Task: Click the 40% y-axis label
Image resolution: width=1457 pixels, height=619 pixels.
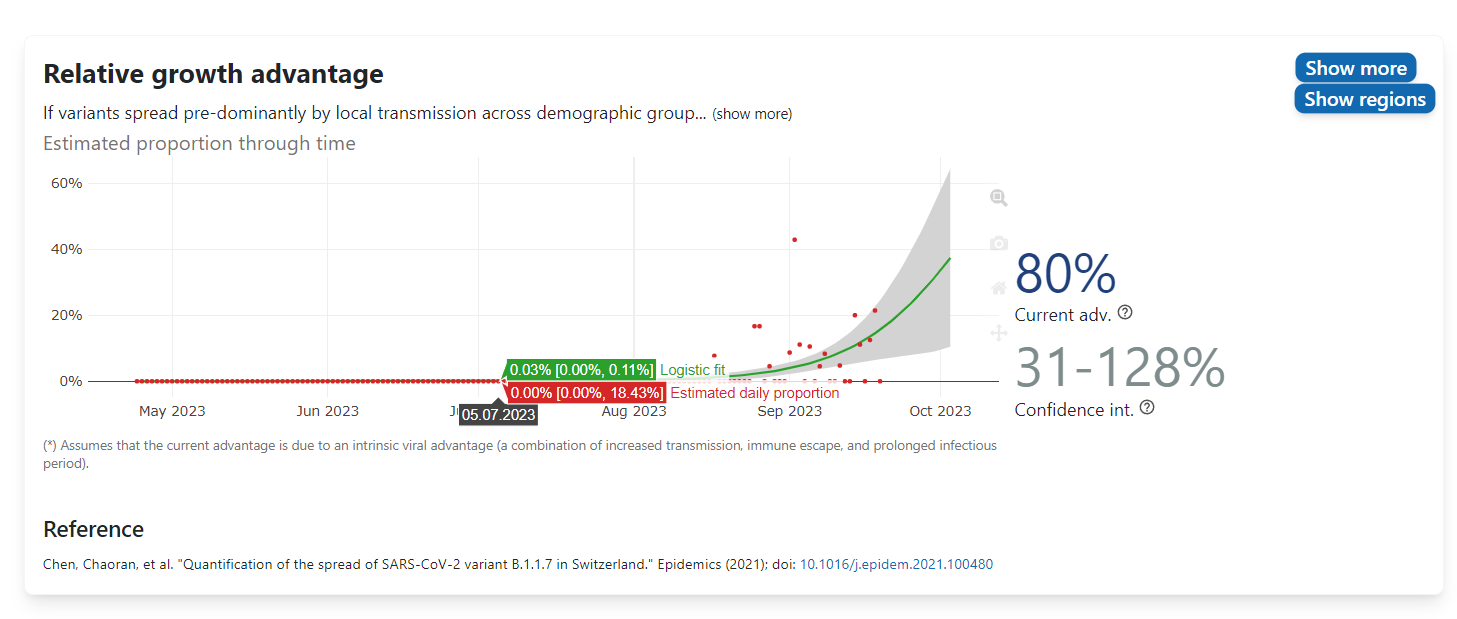Action: [66, 249]
